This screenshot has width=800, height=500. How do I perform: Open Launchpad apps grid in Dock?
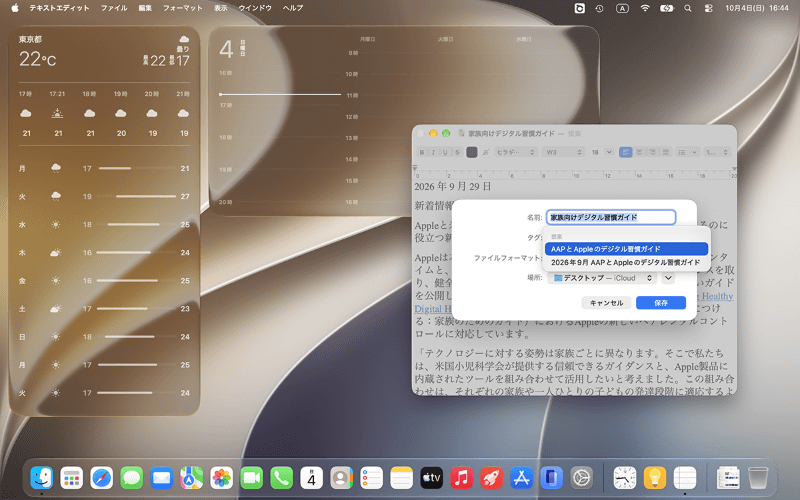(x=71, y=478)
